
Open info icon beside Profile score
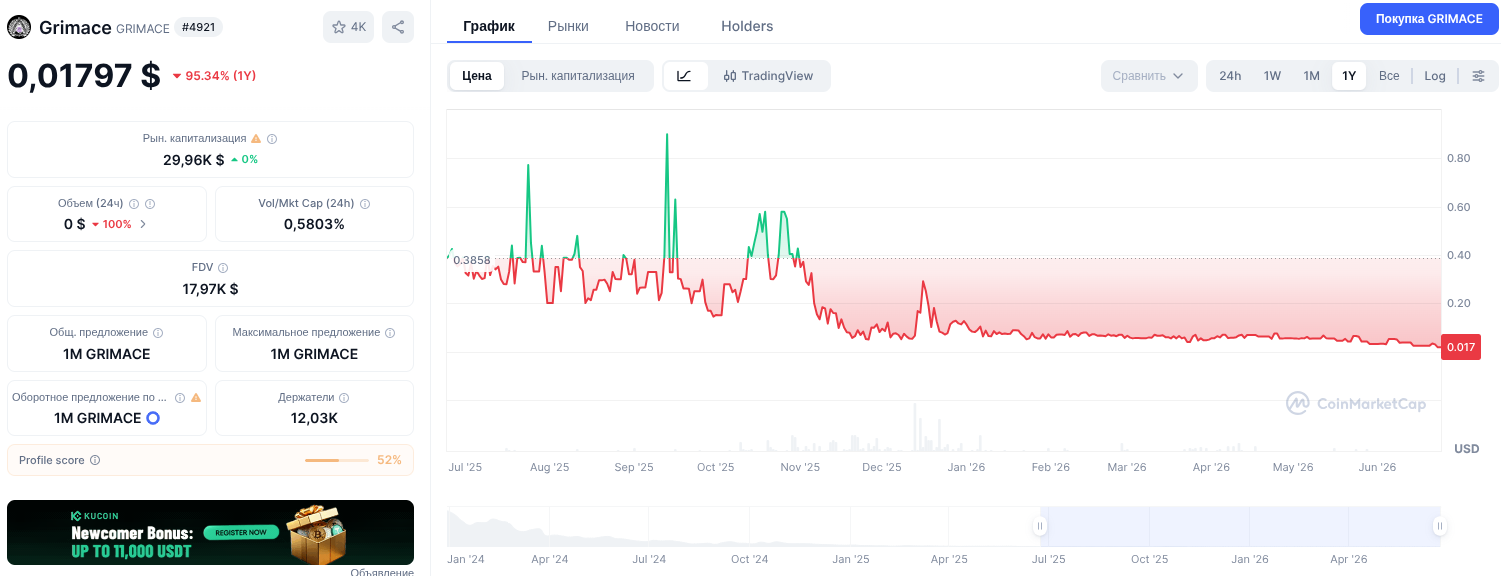tap(95, 460)
